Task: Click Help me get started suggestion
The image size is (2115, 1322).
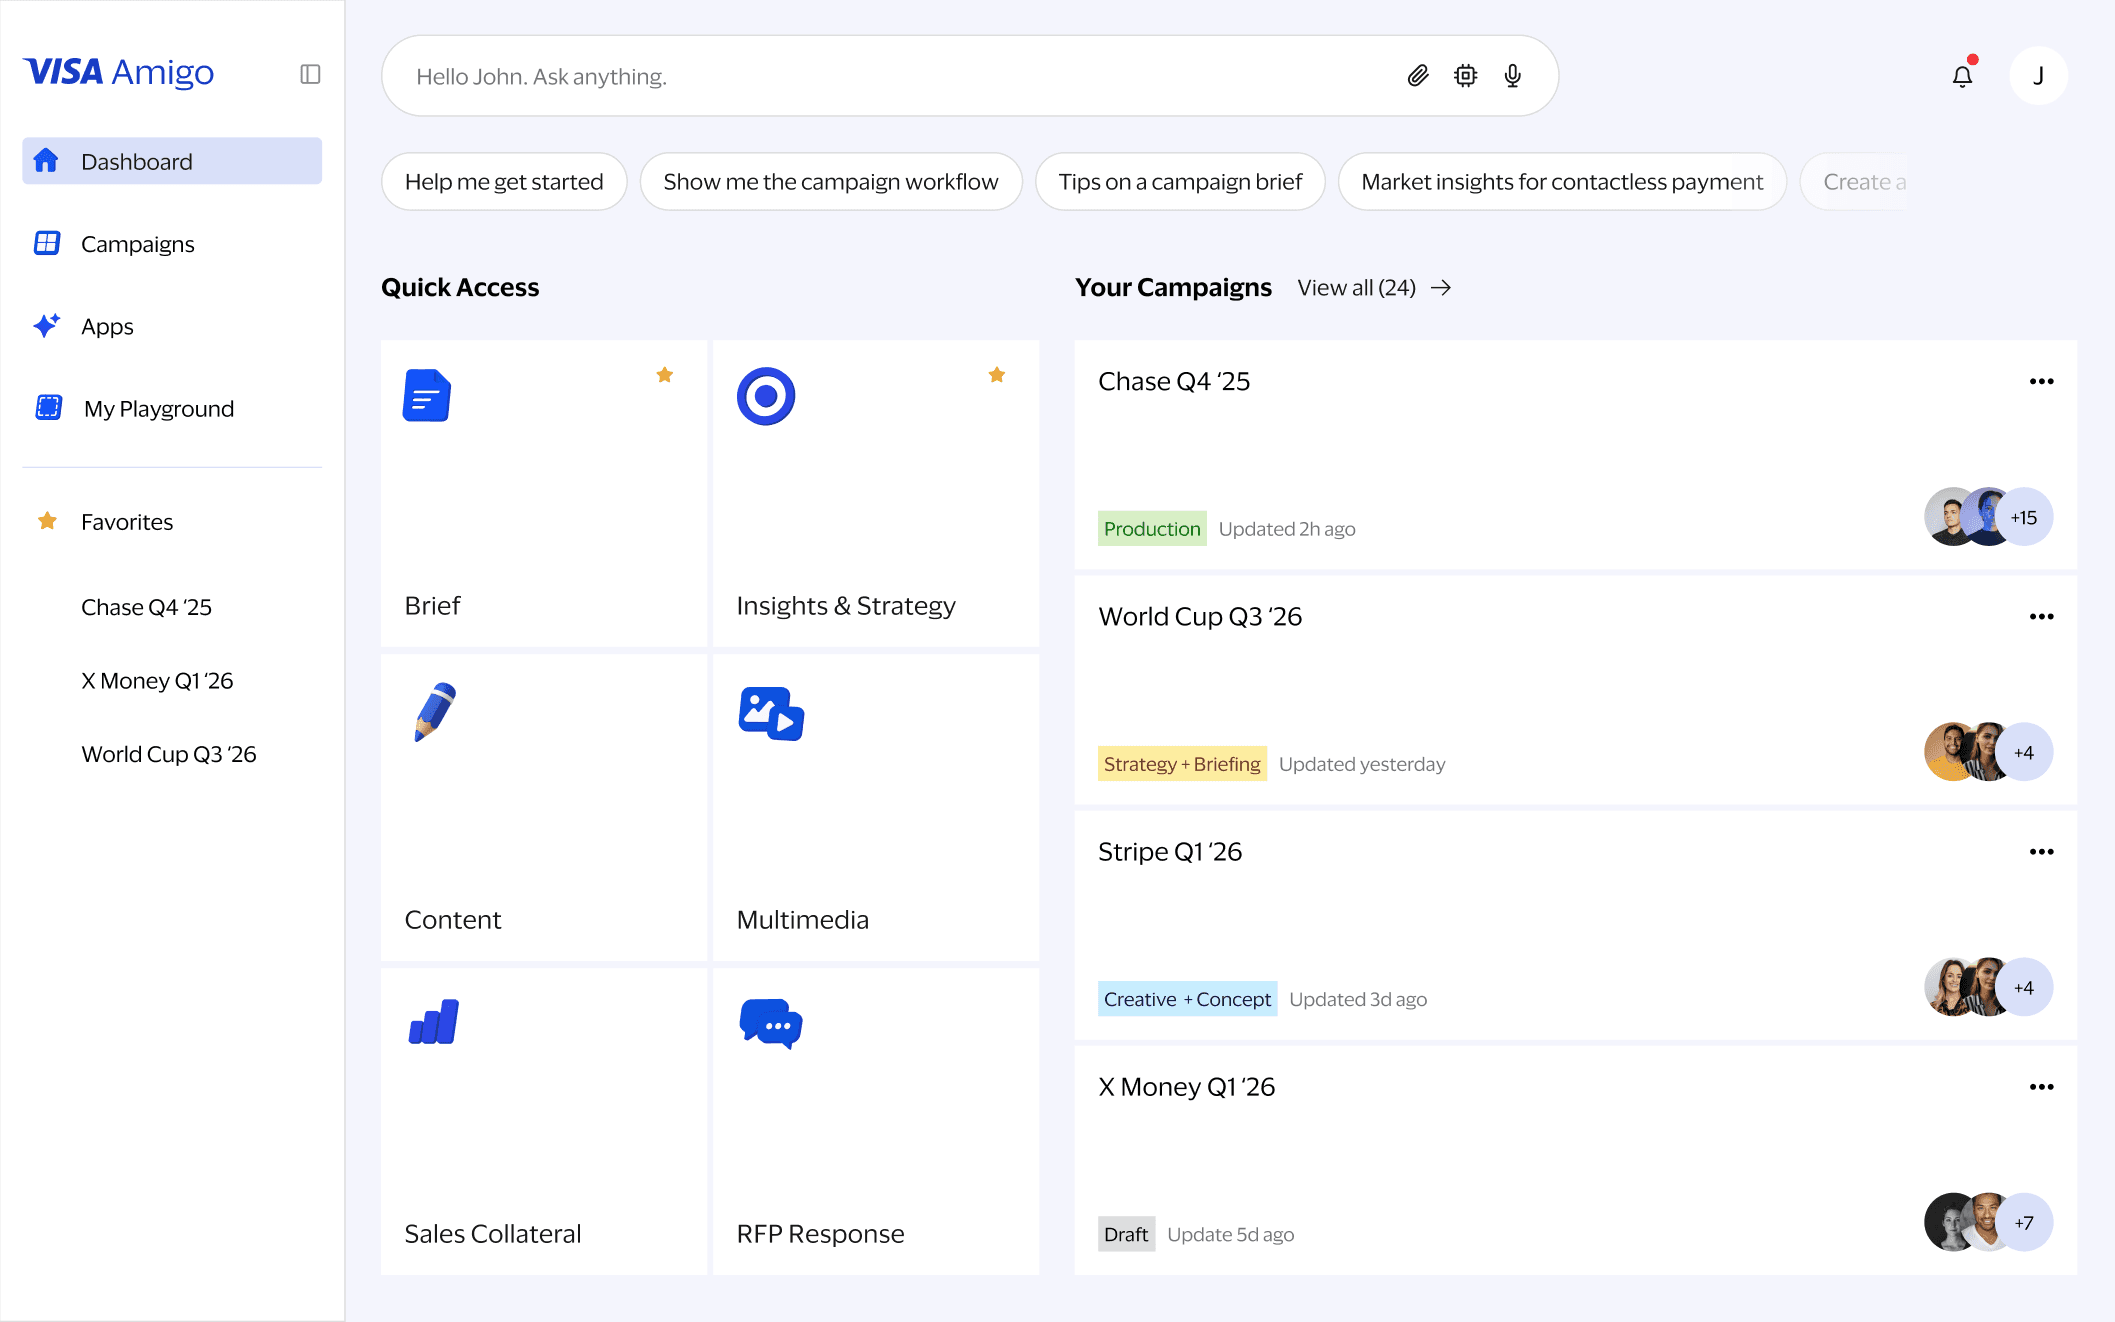Action: click(x=504, y=182)
